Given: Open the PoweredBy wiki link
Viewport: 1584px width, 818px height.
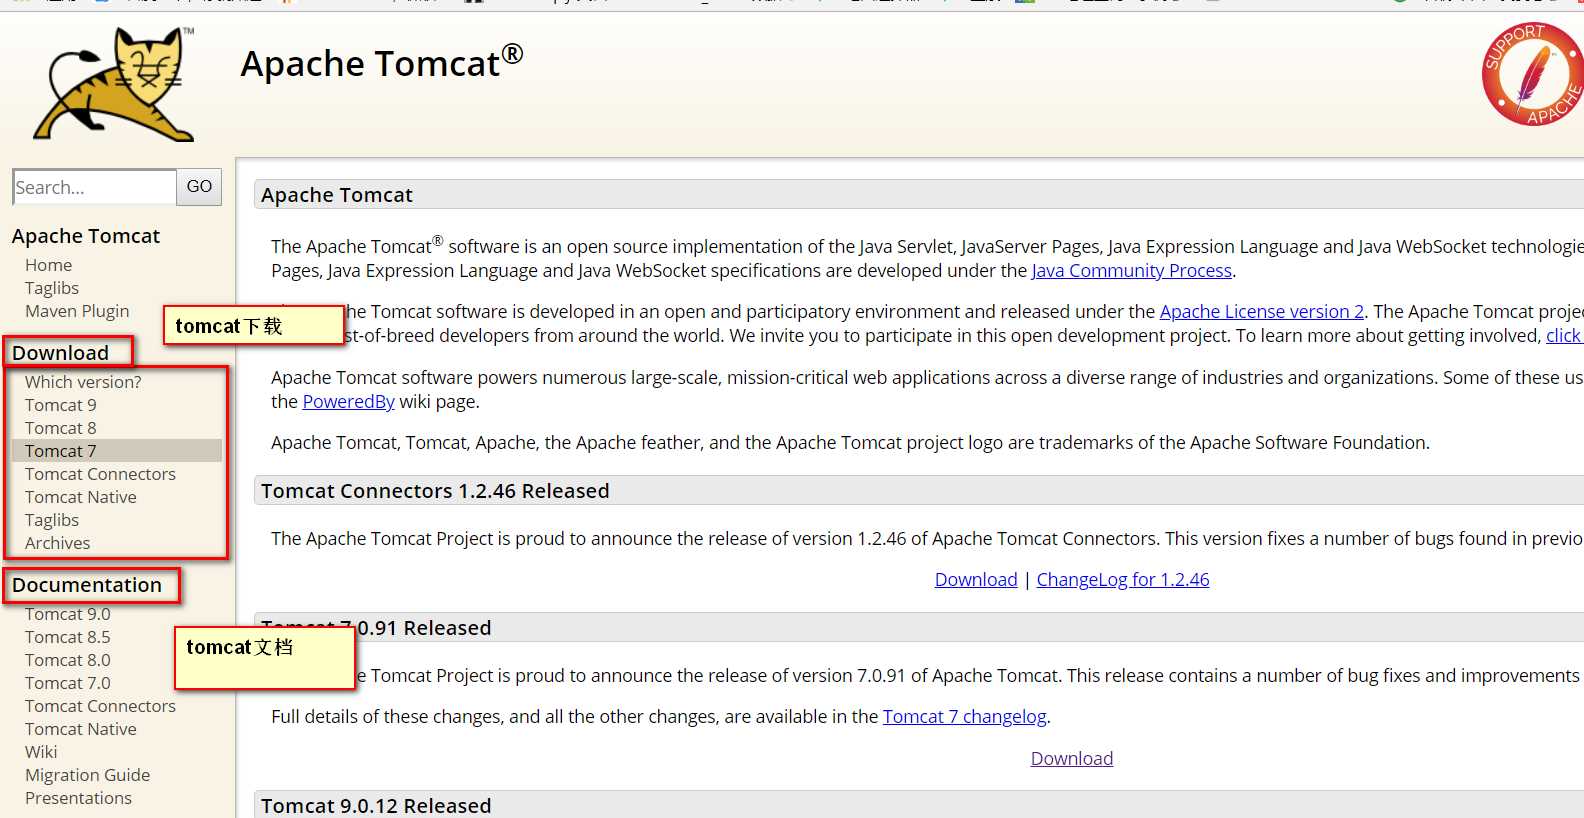Looking at the screenshot, I should 349,402.
